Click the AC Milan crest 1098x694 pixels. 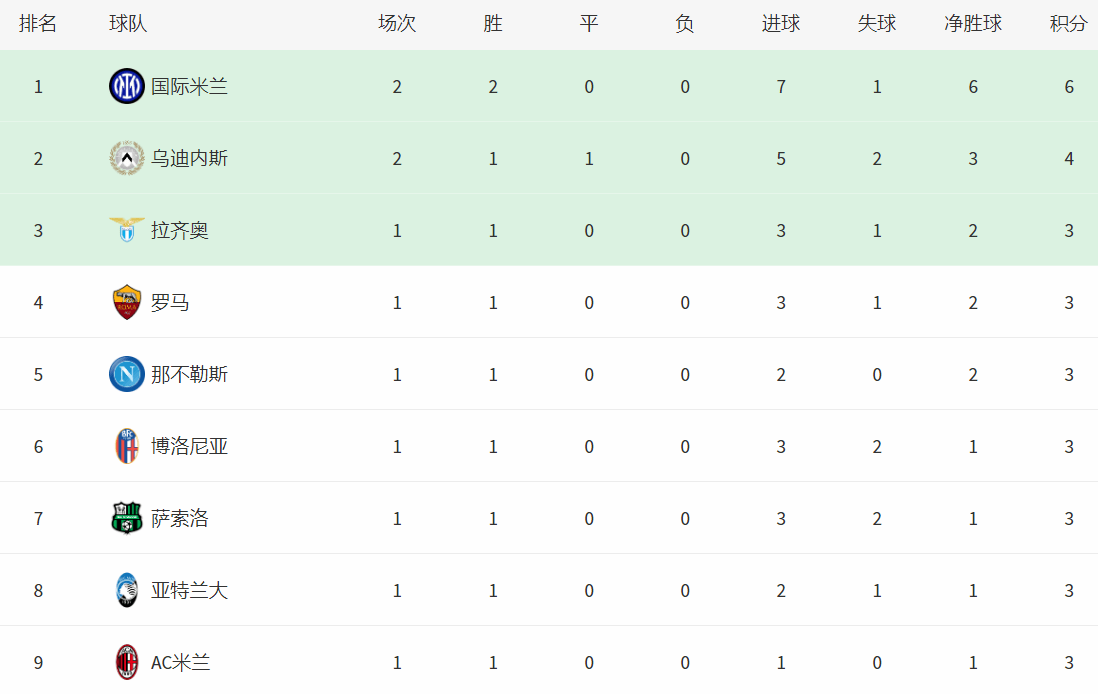pos(127,662)
